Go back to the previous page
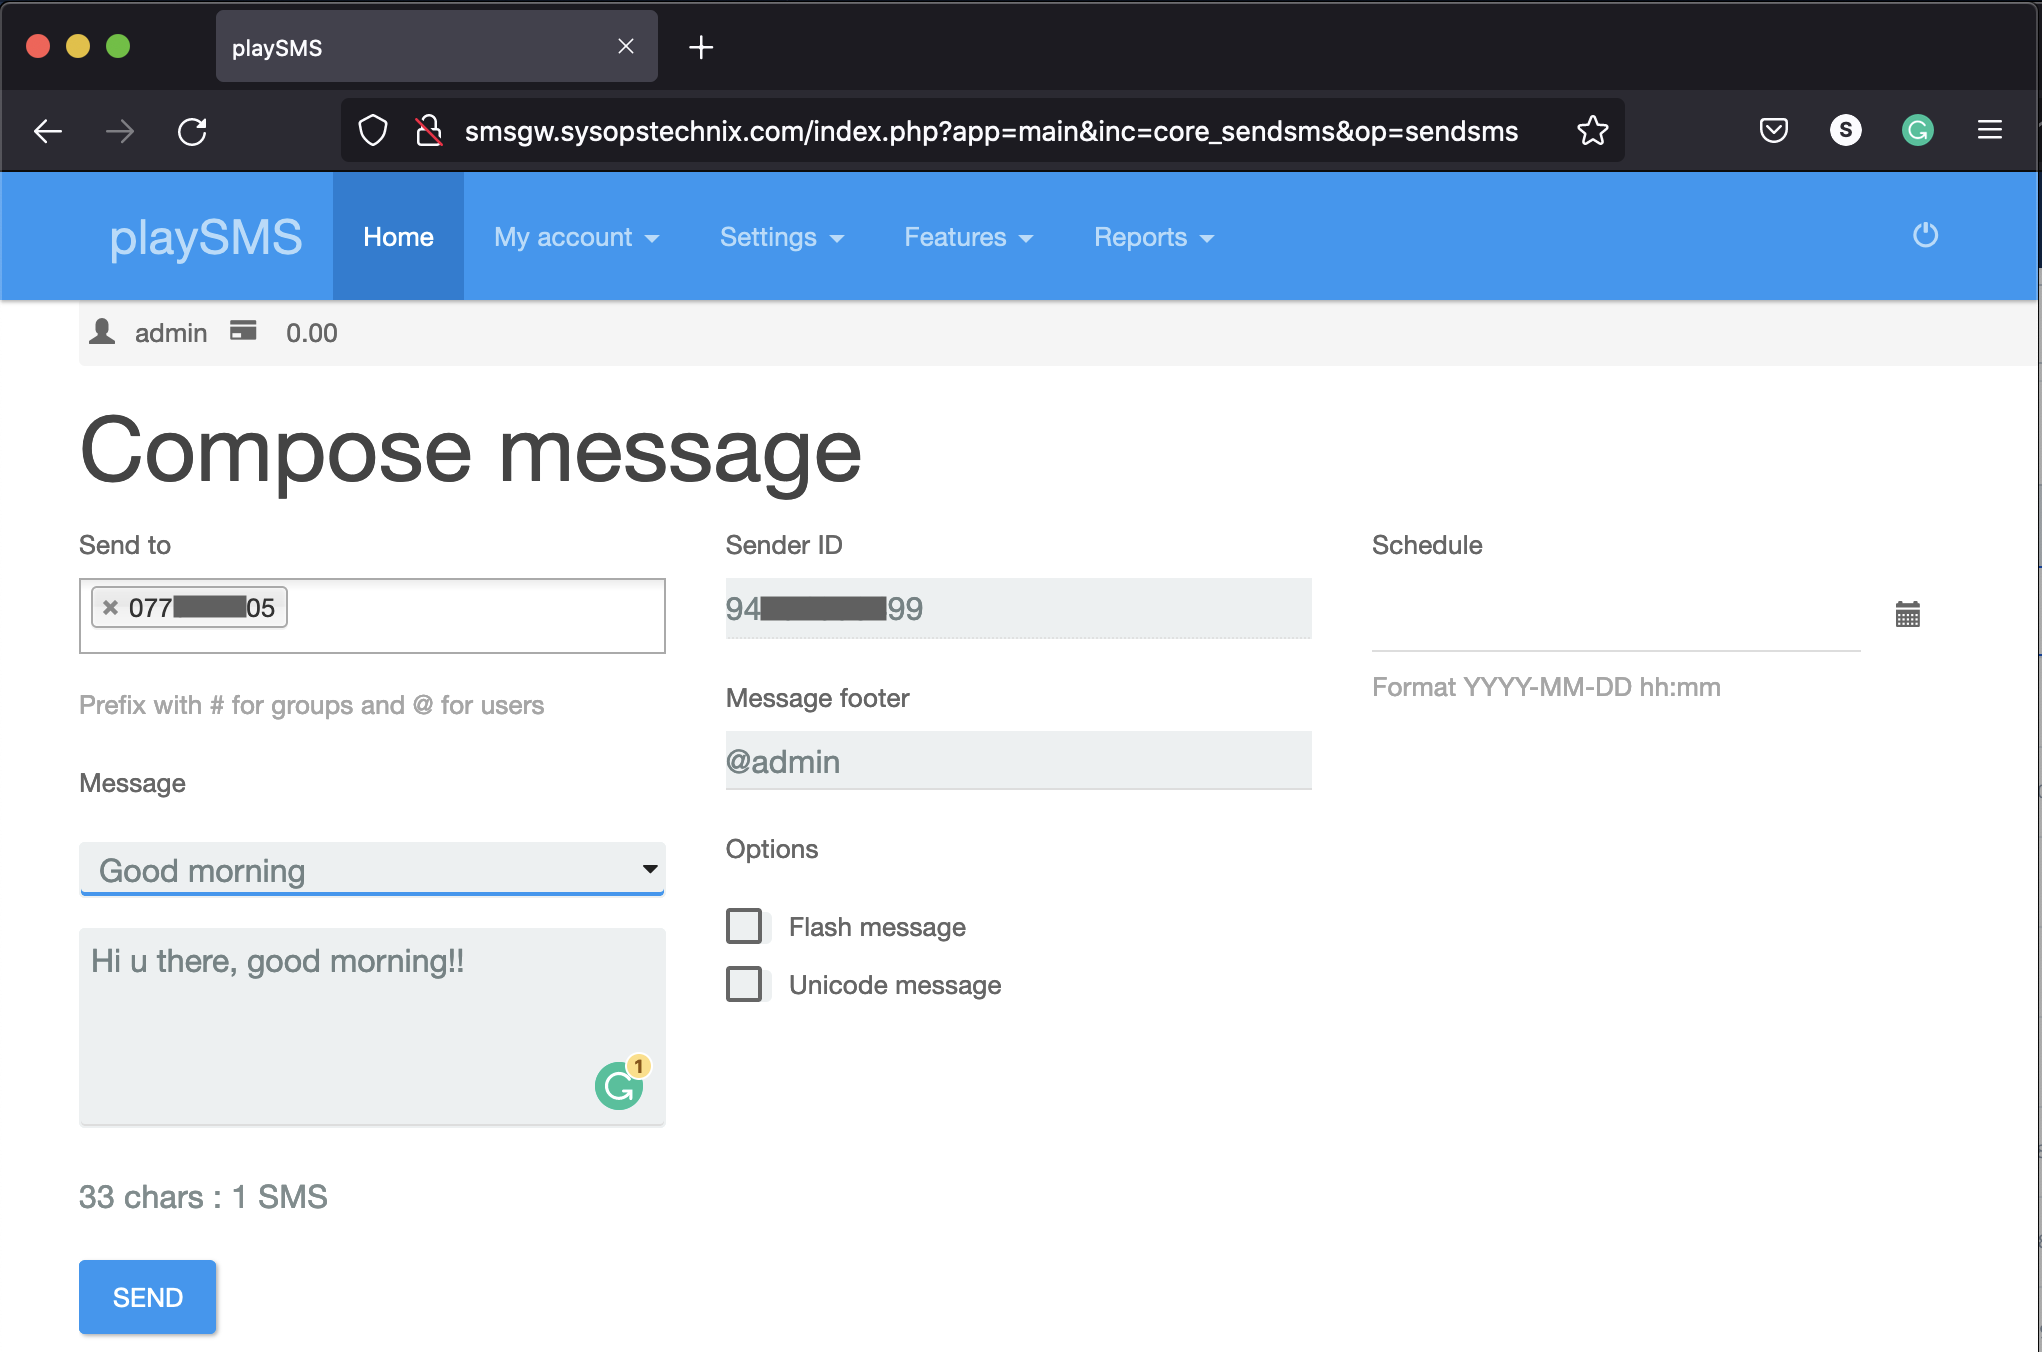This screenshot has height=1352, width=2042. [x=48, y=131]
